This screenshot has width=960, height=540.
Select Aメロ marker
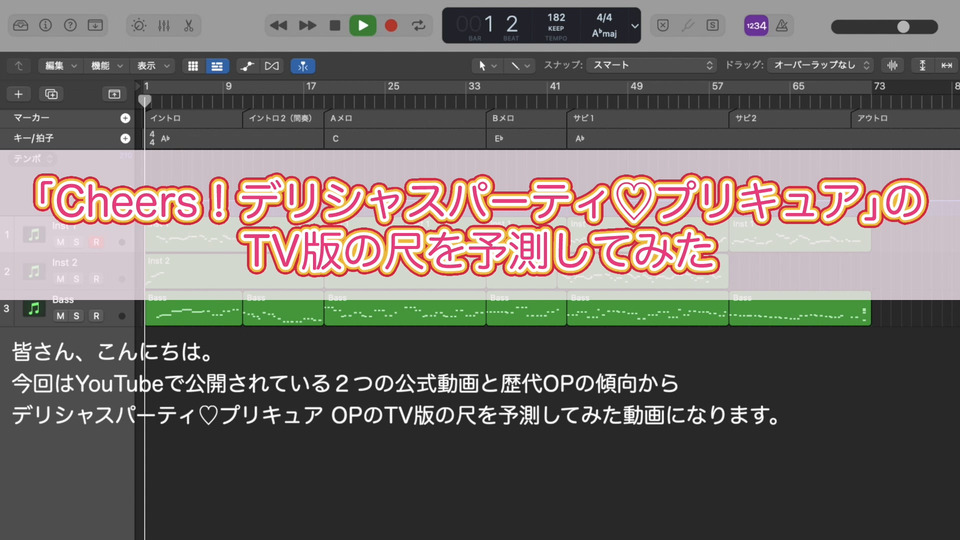405,118
